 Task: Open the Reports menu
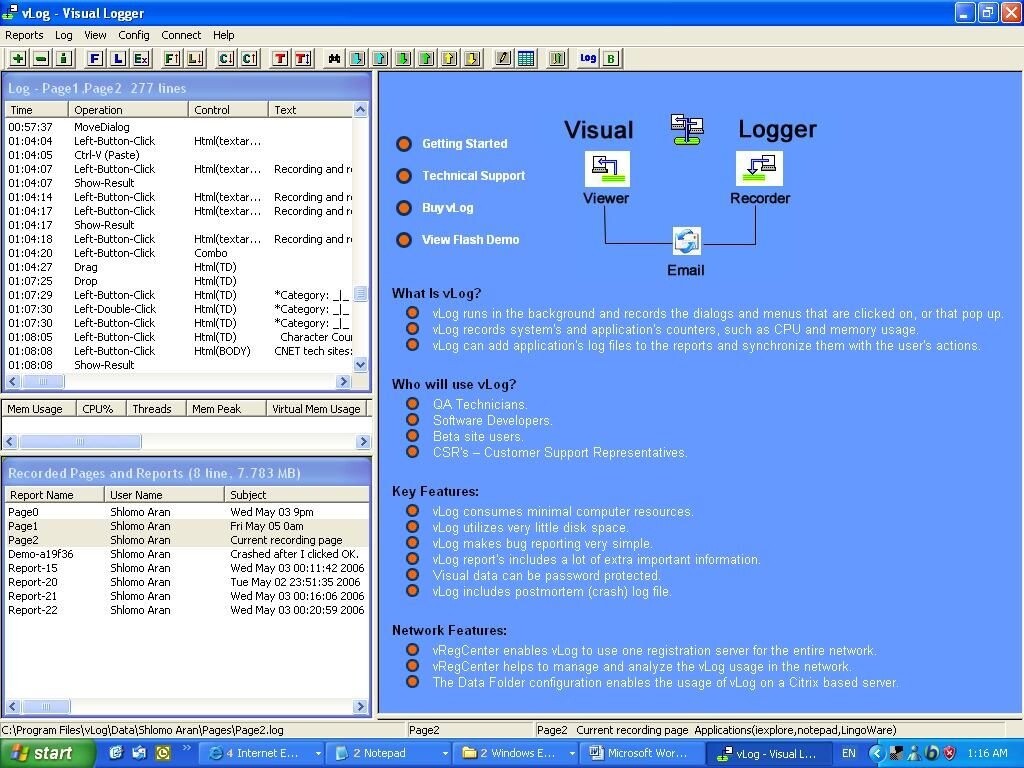pos(24,35)
